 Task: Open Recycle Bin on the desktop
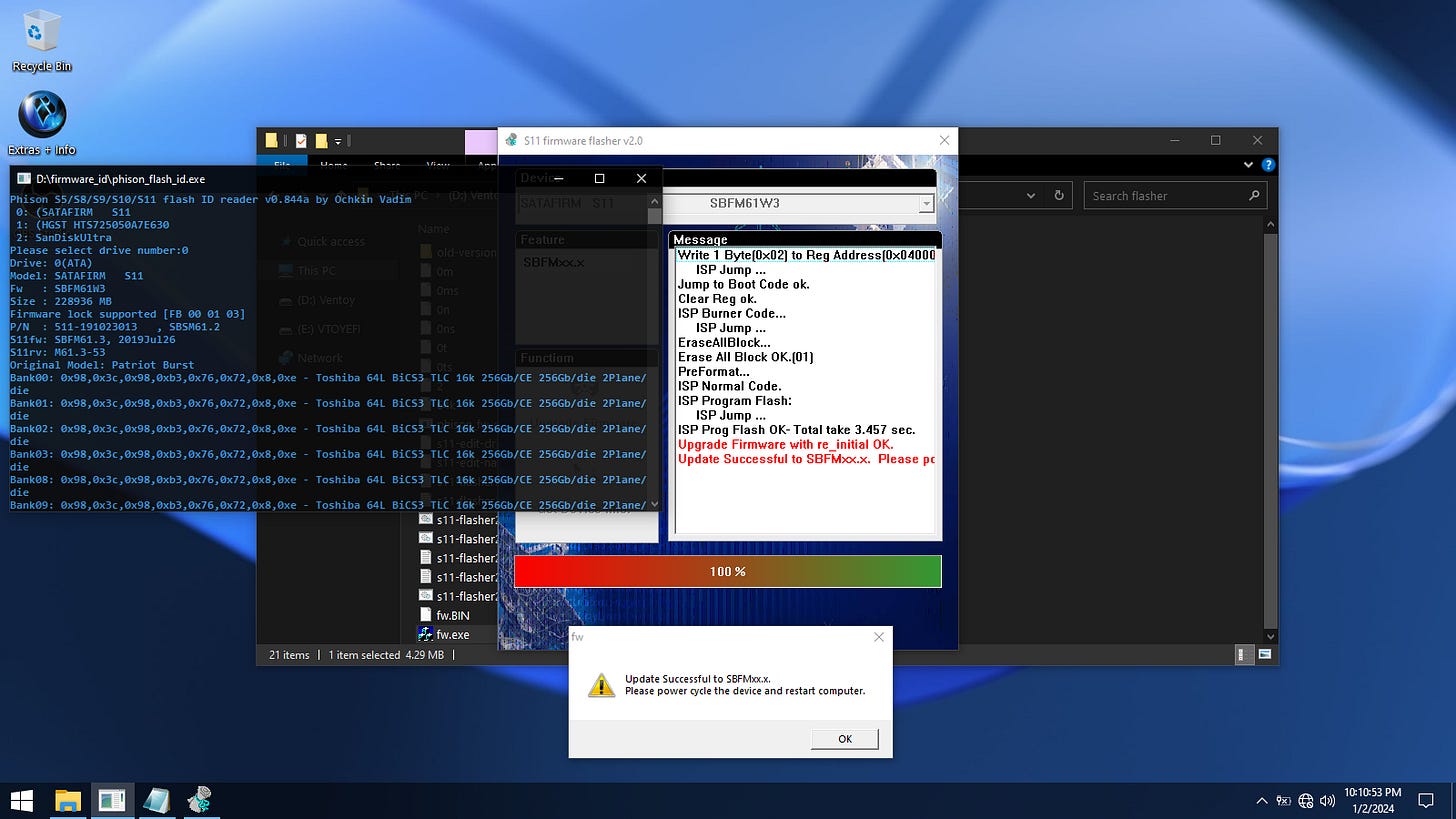point(40,30)
